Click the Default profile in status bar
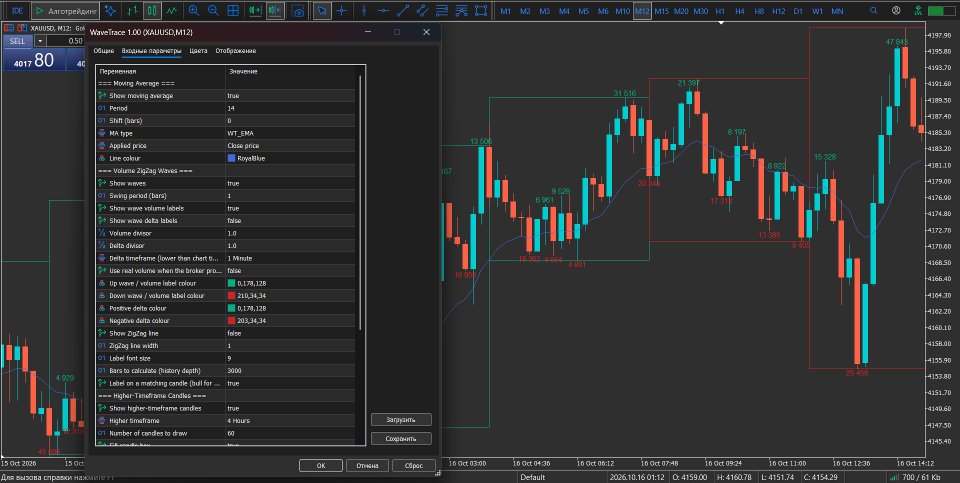The image size is (960, 483). [x=533, y=477]
